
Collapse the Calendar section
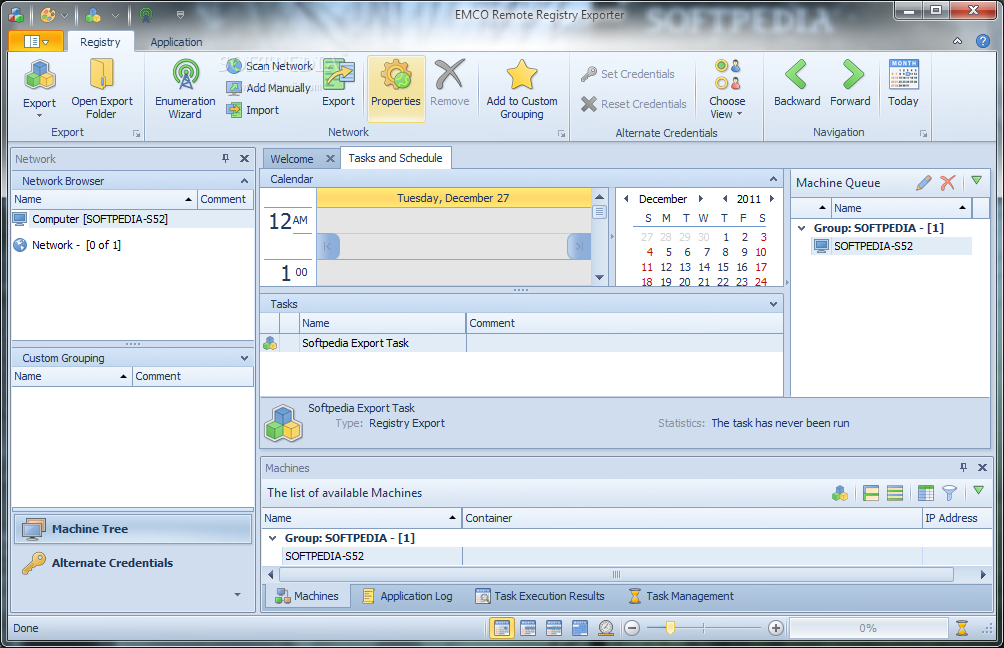pyautogui.click(x=773, y=179)
